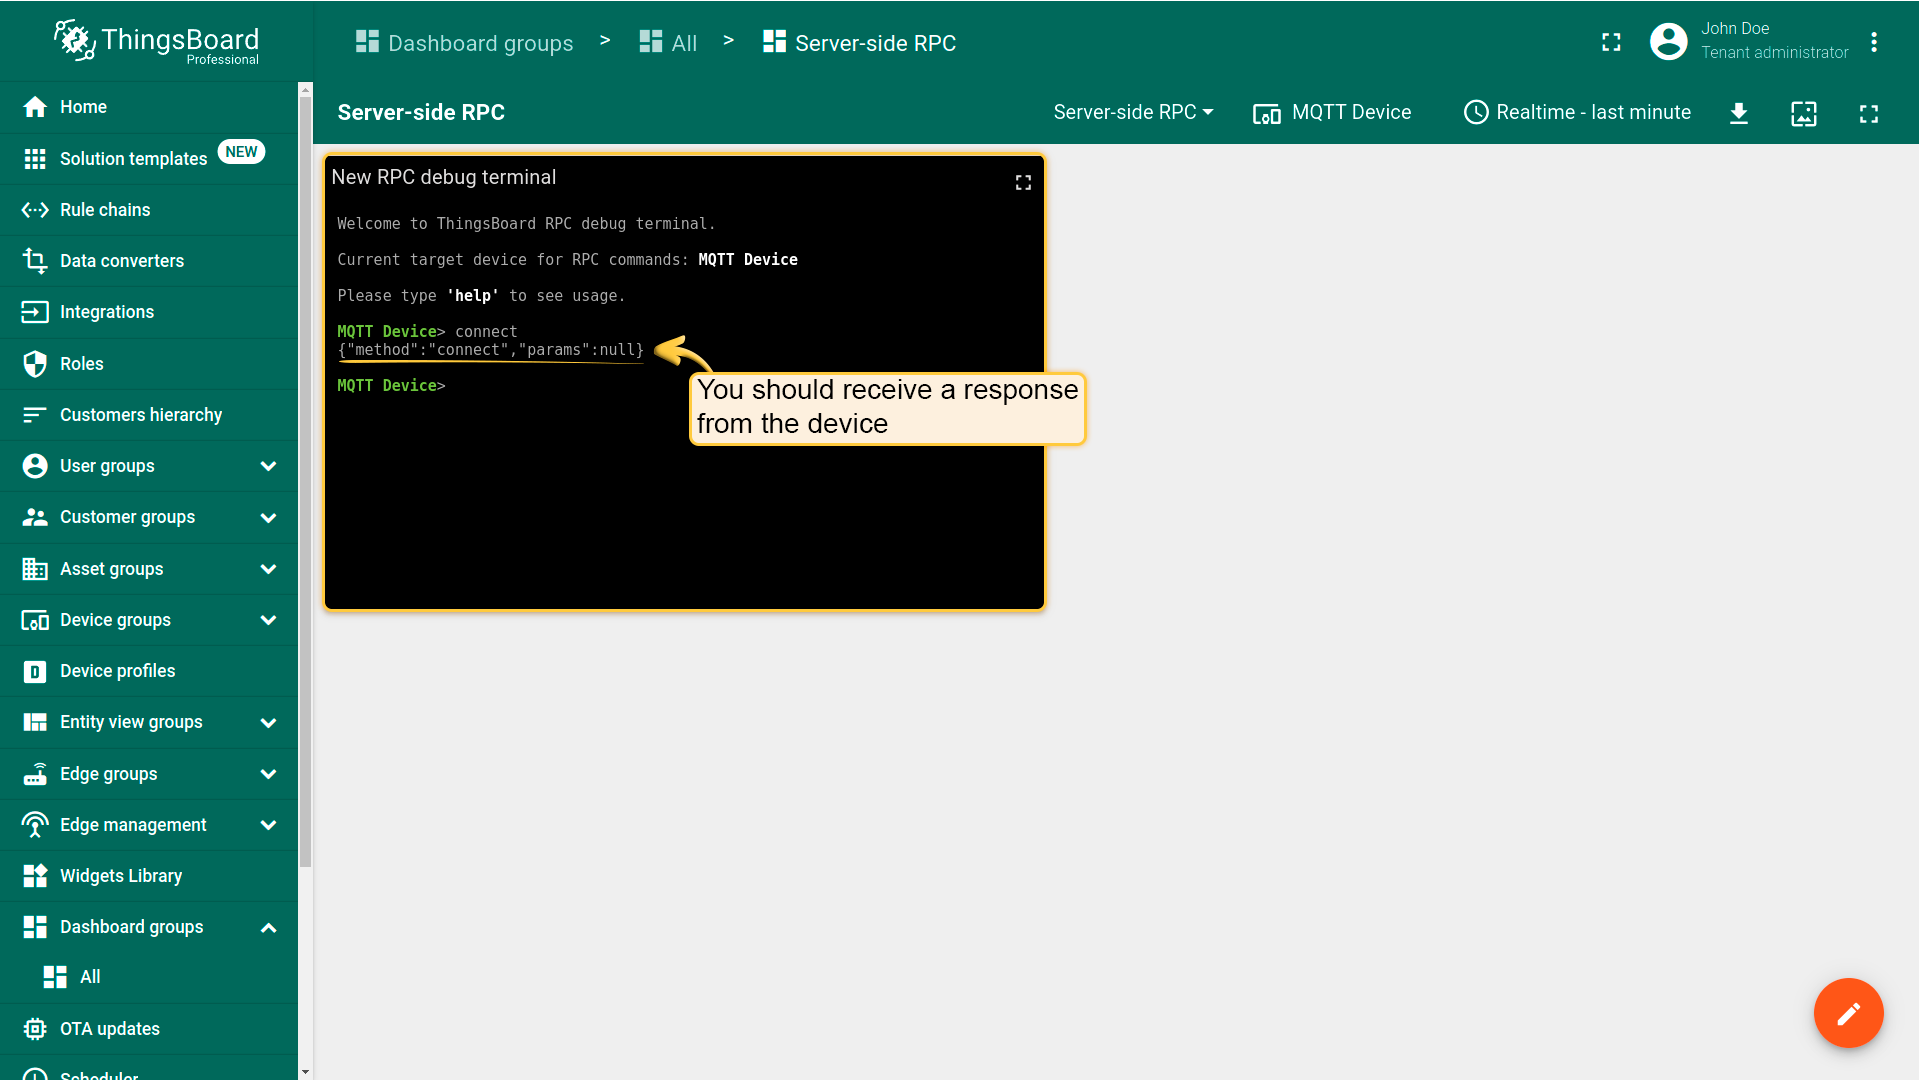Click the Widgets Library icon

35,876
